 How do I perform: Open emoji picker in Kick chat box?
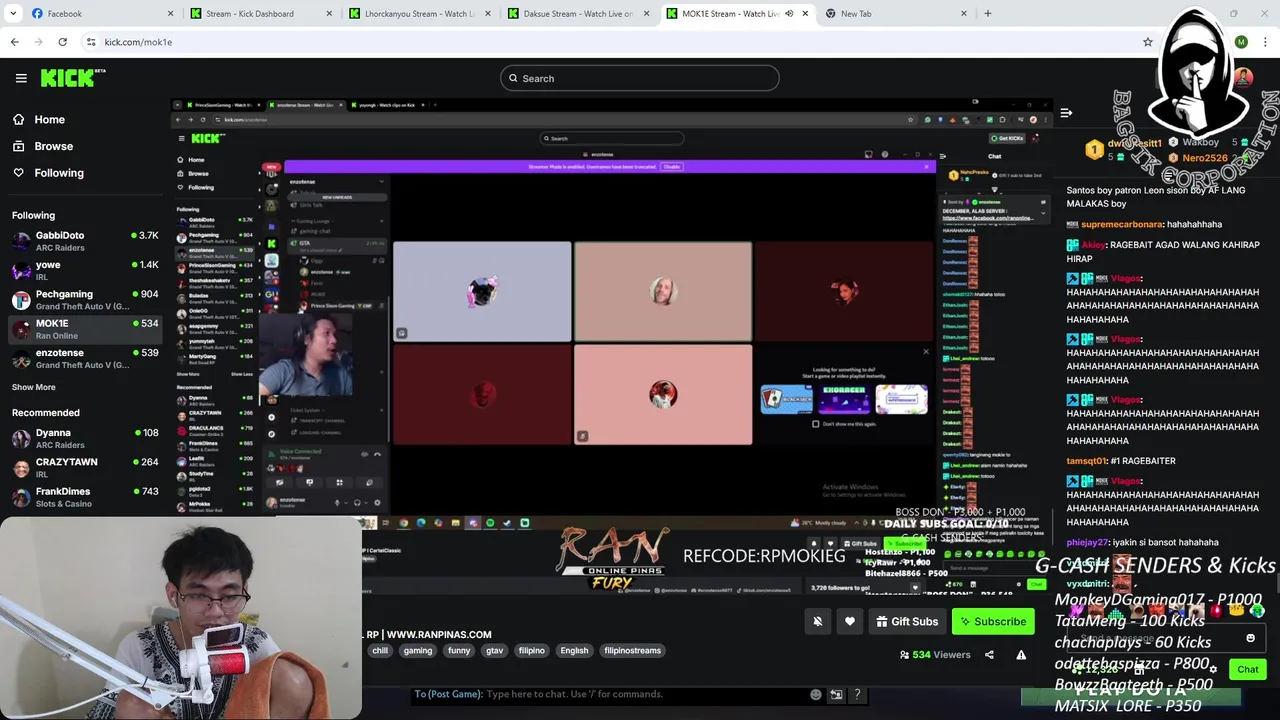tap(1250, 638)
